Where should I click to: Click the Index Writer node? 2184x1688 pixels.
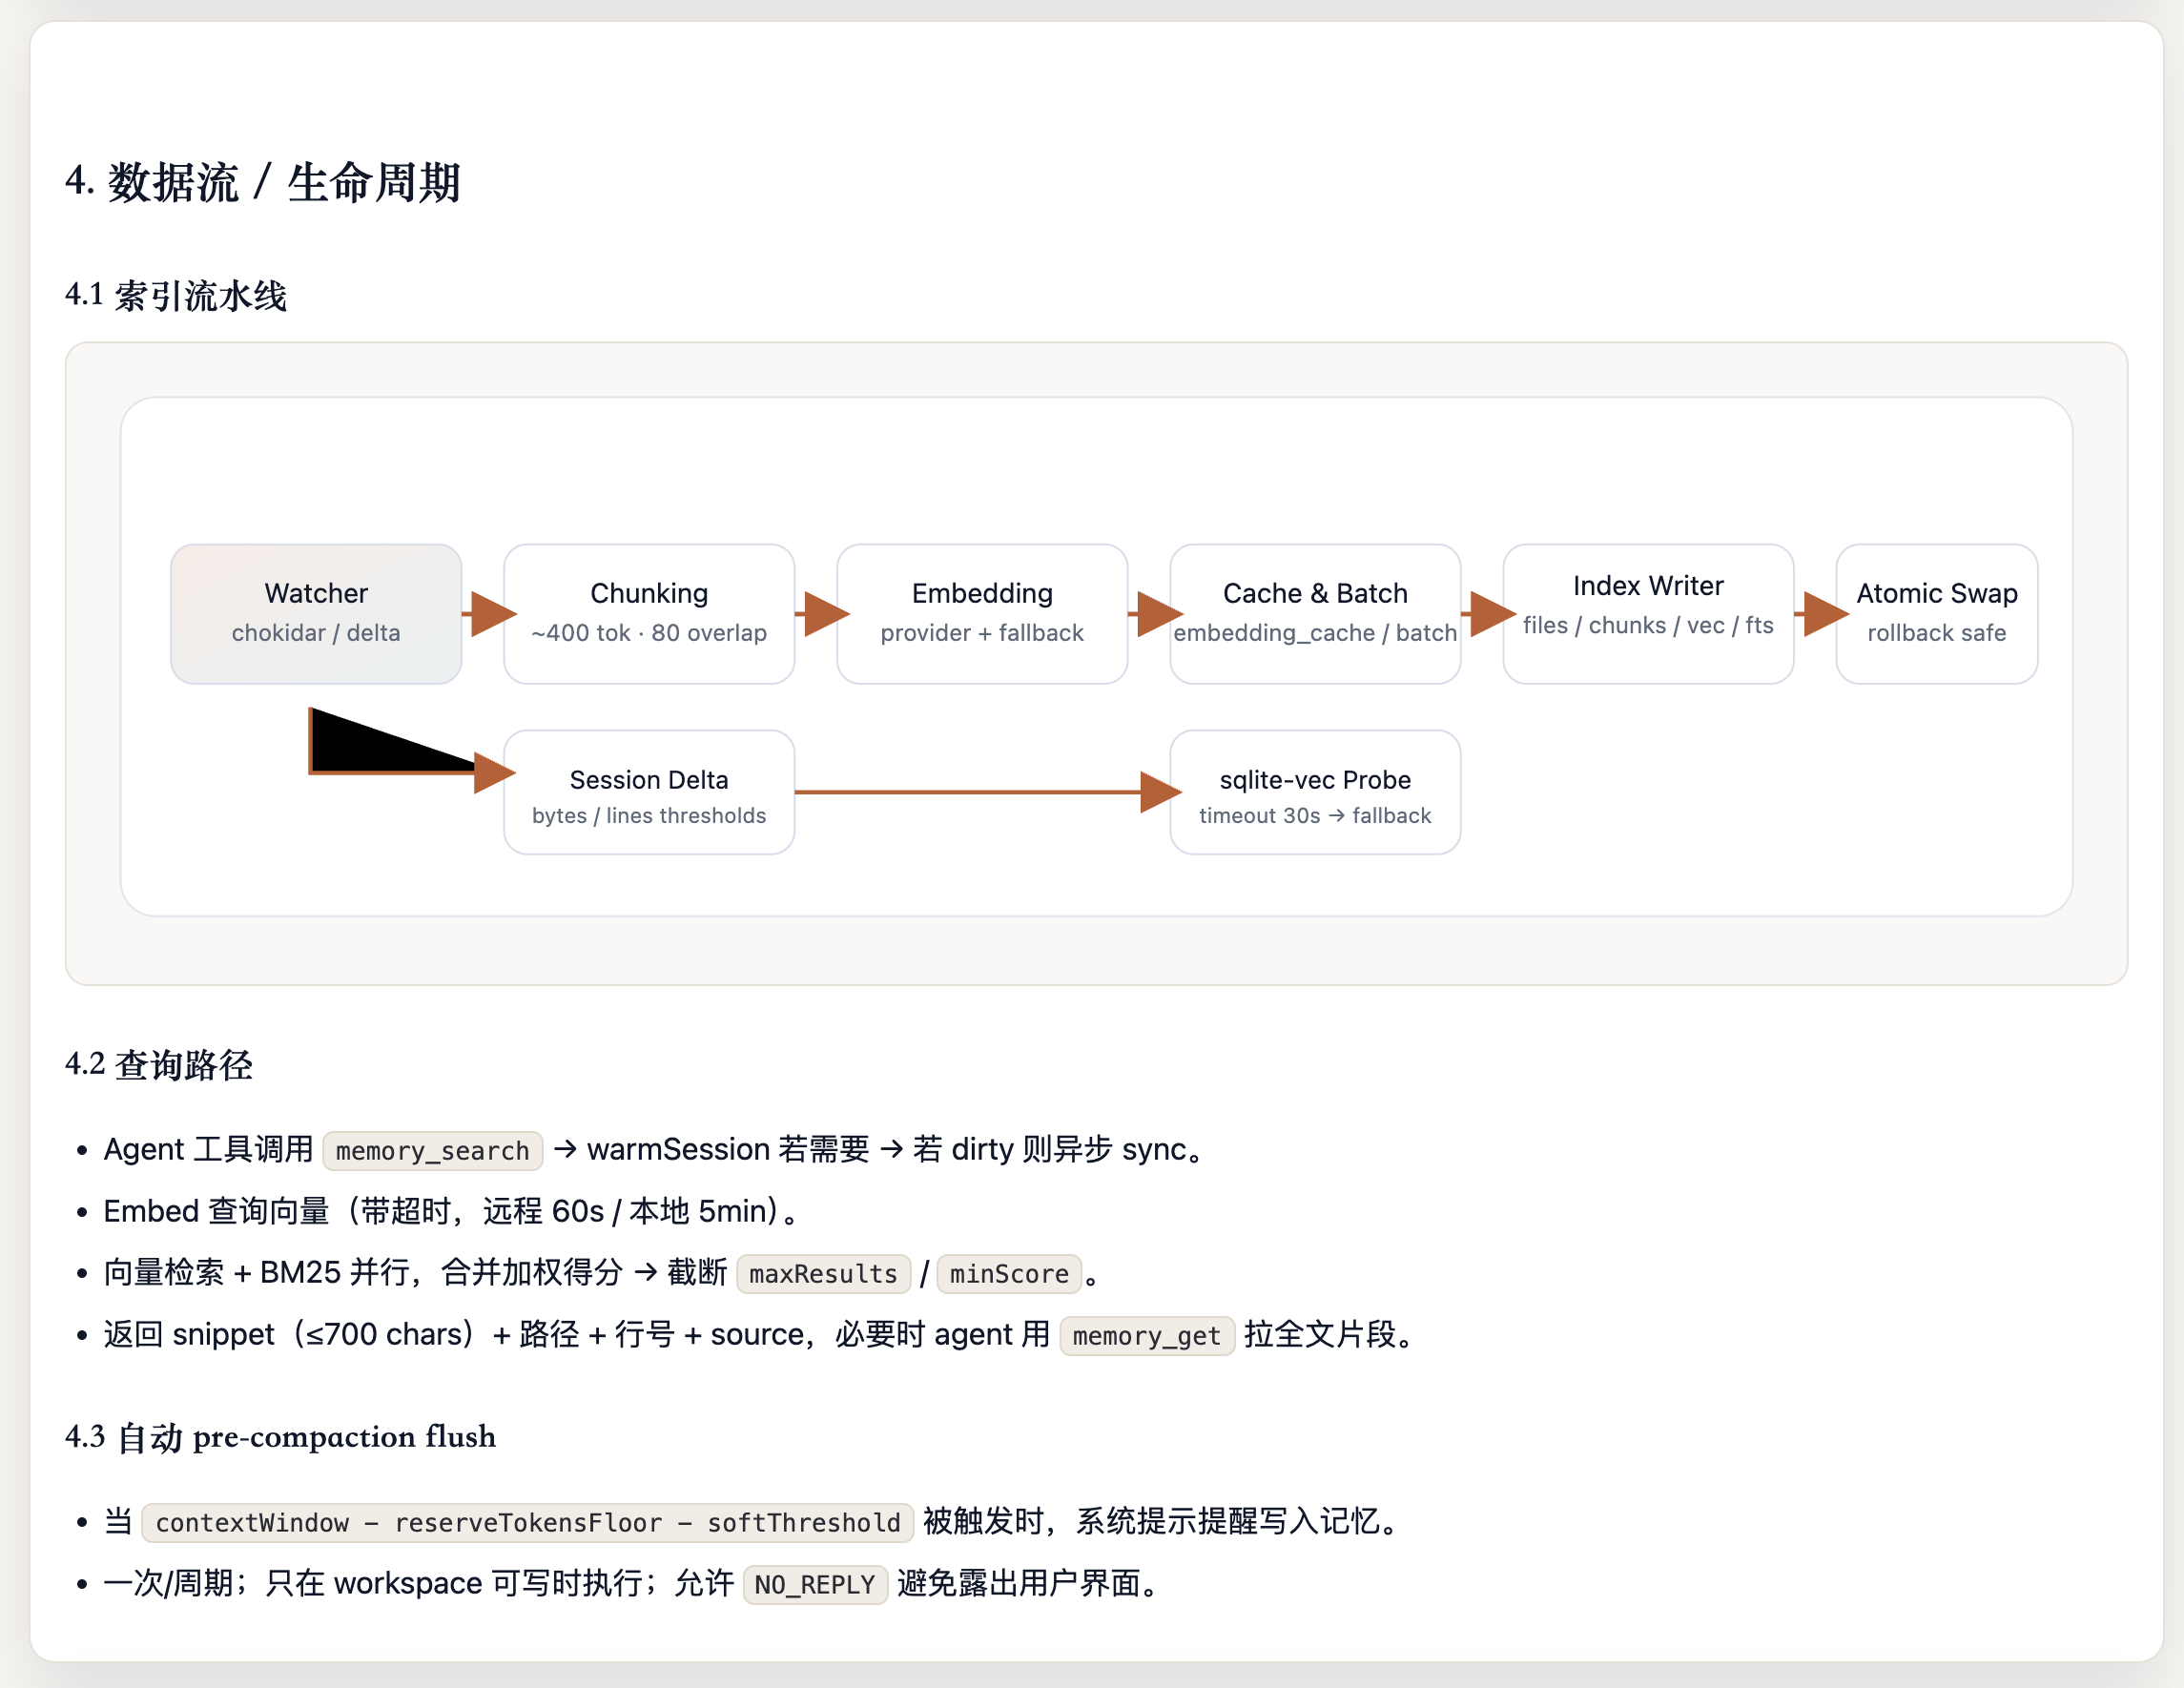[x=1648, y=613]
